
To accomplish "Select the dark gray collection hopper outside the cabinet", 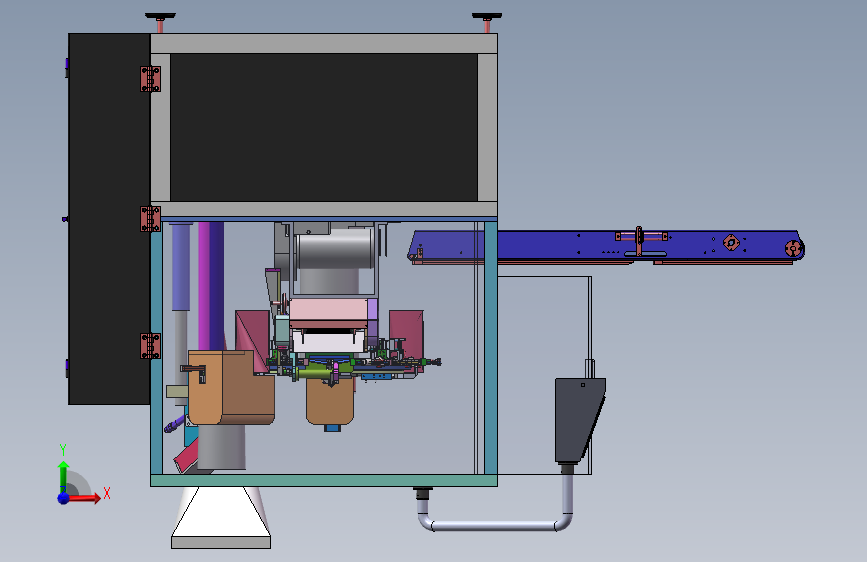I will pyautogui.click(x=579, y=420).
